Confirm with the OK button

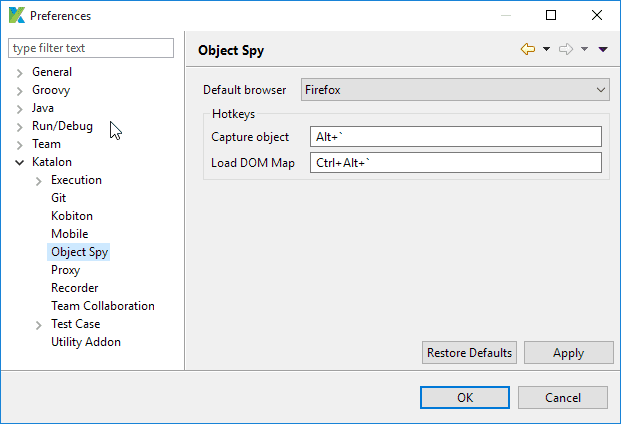coord(465,397)
